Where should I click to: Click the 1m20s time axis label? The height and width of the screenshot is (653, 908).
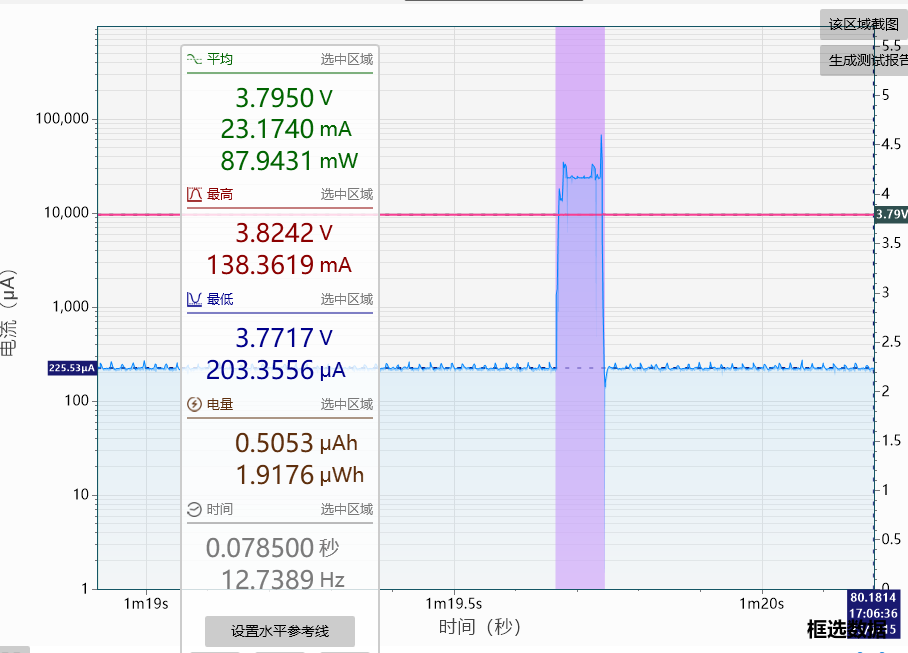click(761, 604)
